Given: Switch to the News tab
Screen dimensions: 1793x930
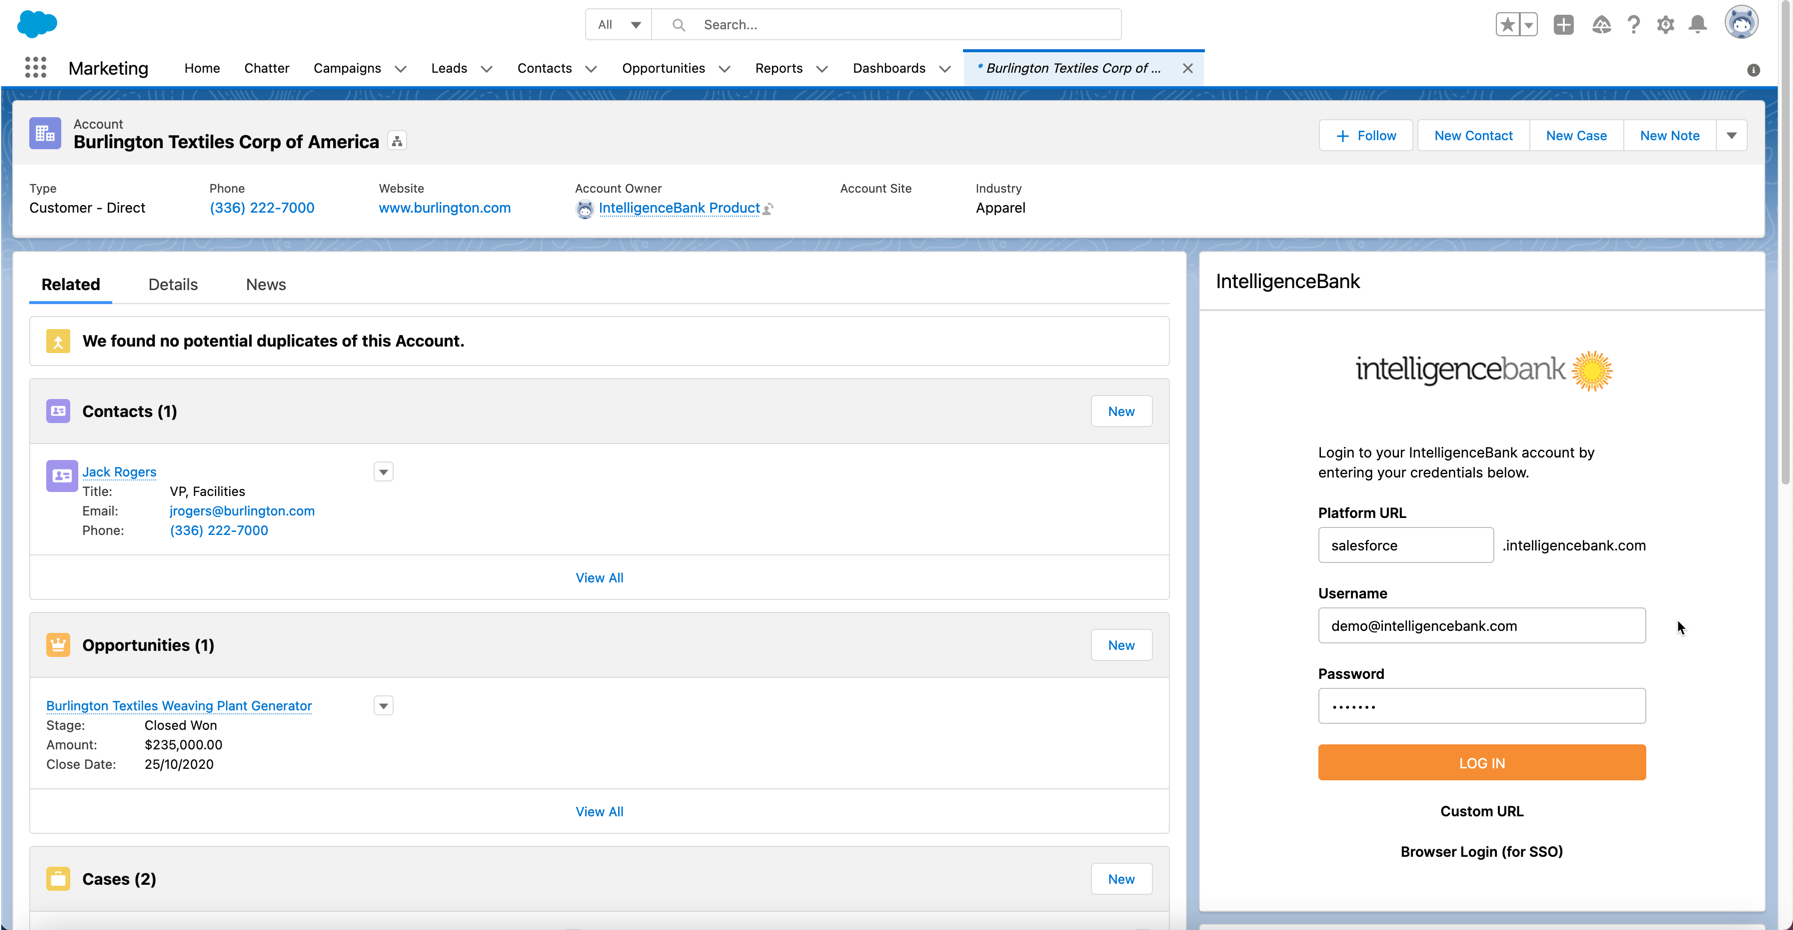Looking at the screenshot, I should tap(266, 285).
